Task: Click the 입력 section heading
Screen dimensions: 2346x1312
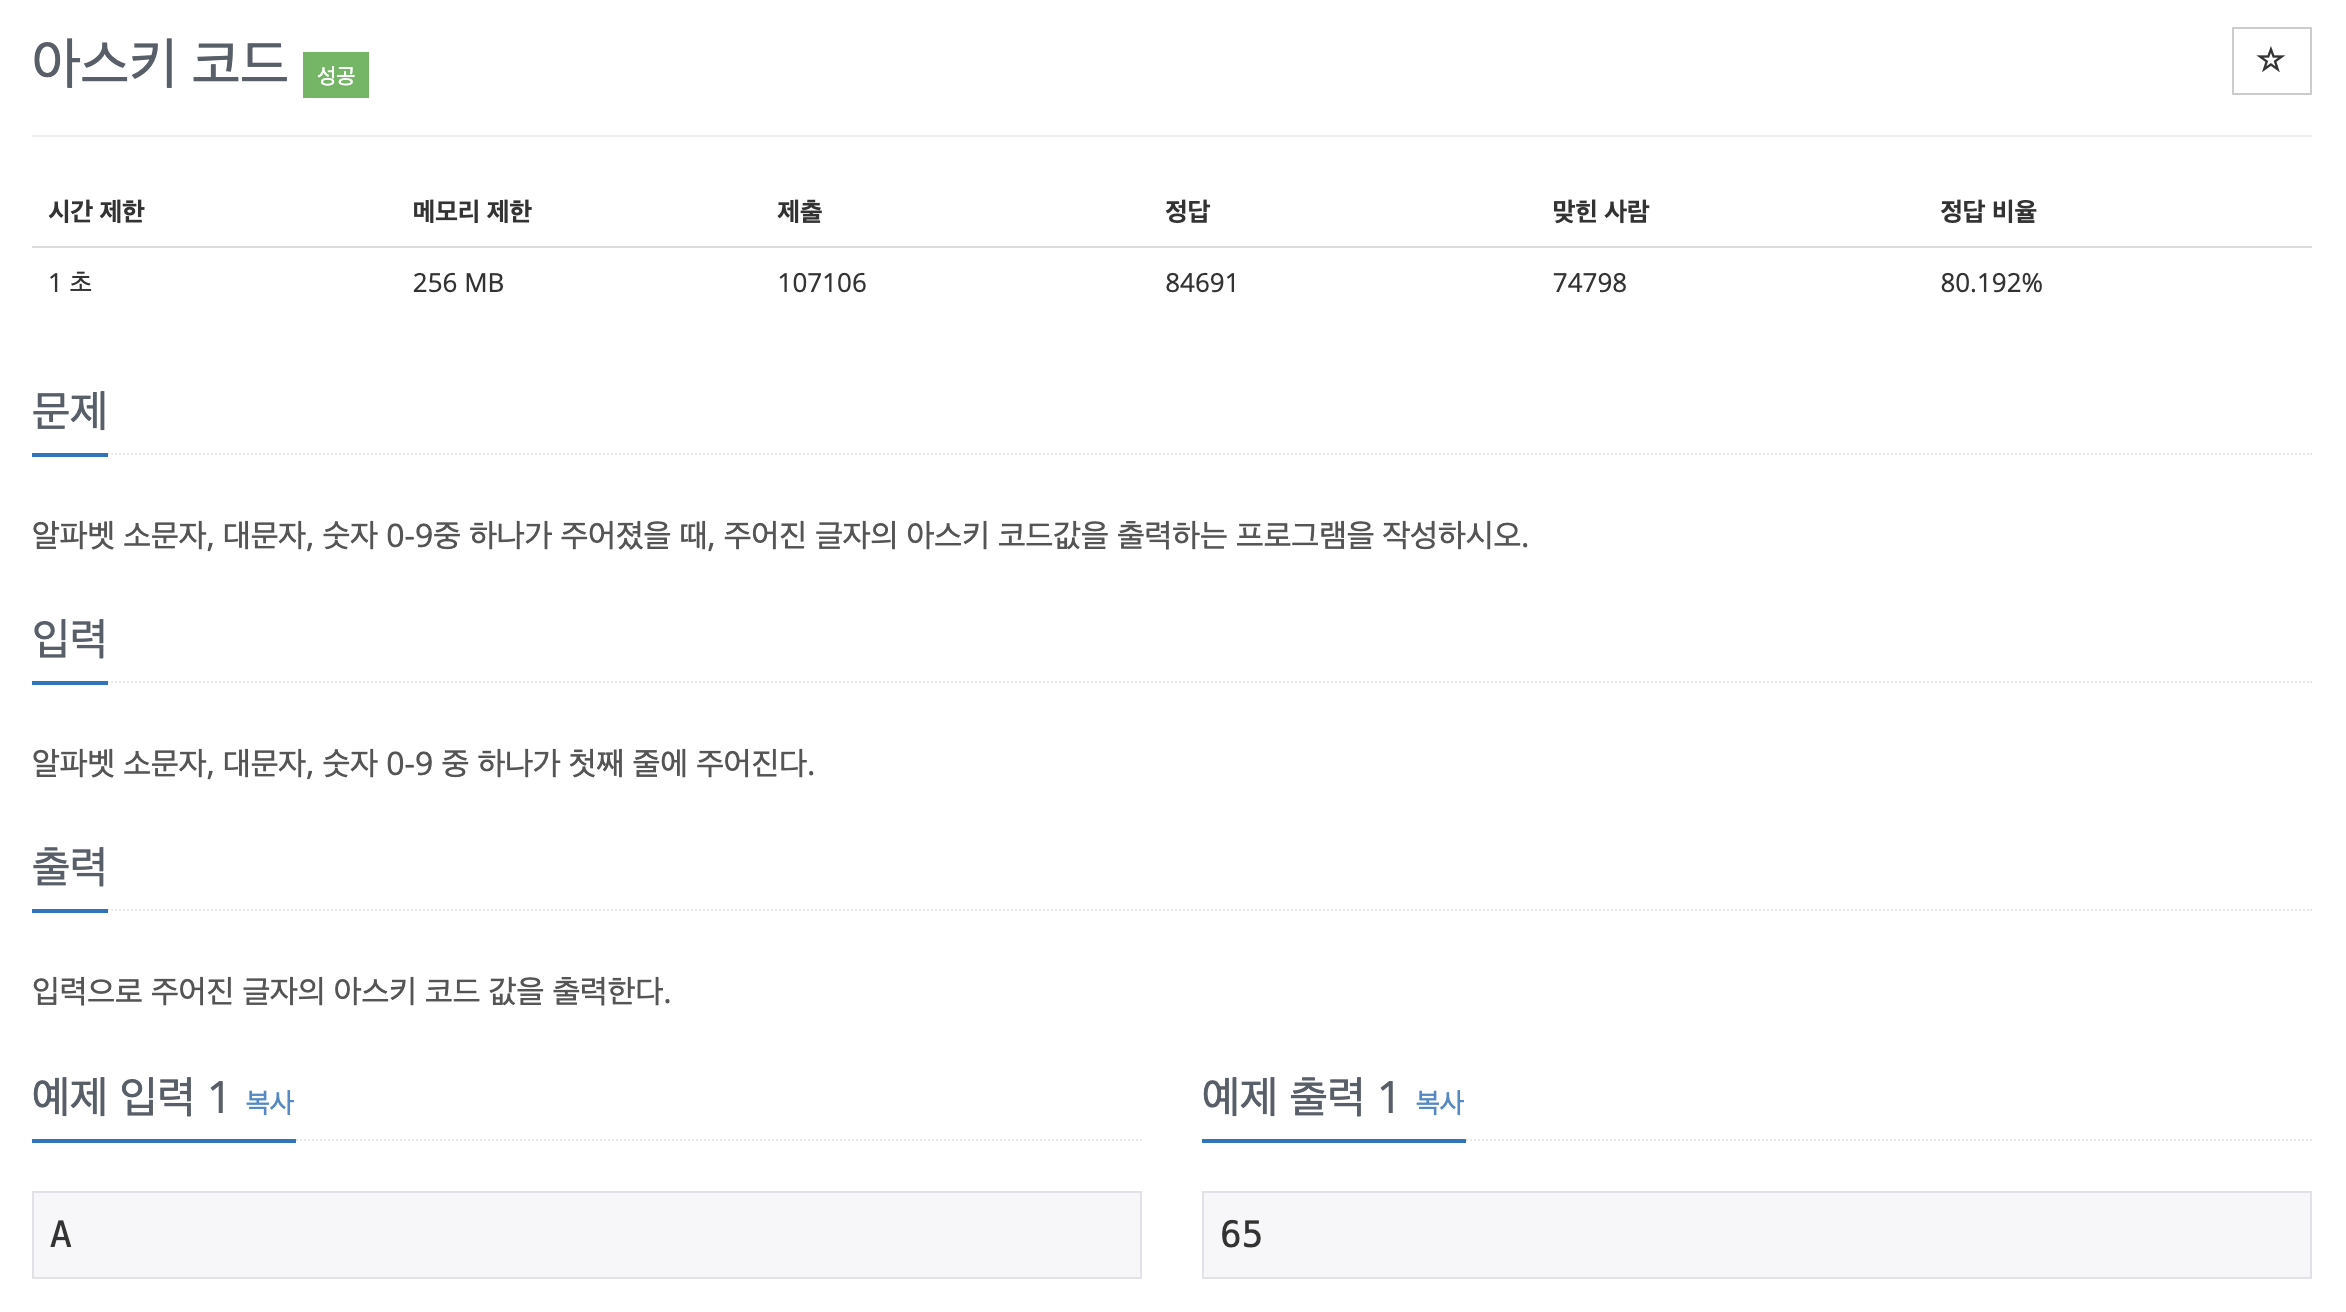Action: 70,638
